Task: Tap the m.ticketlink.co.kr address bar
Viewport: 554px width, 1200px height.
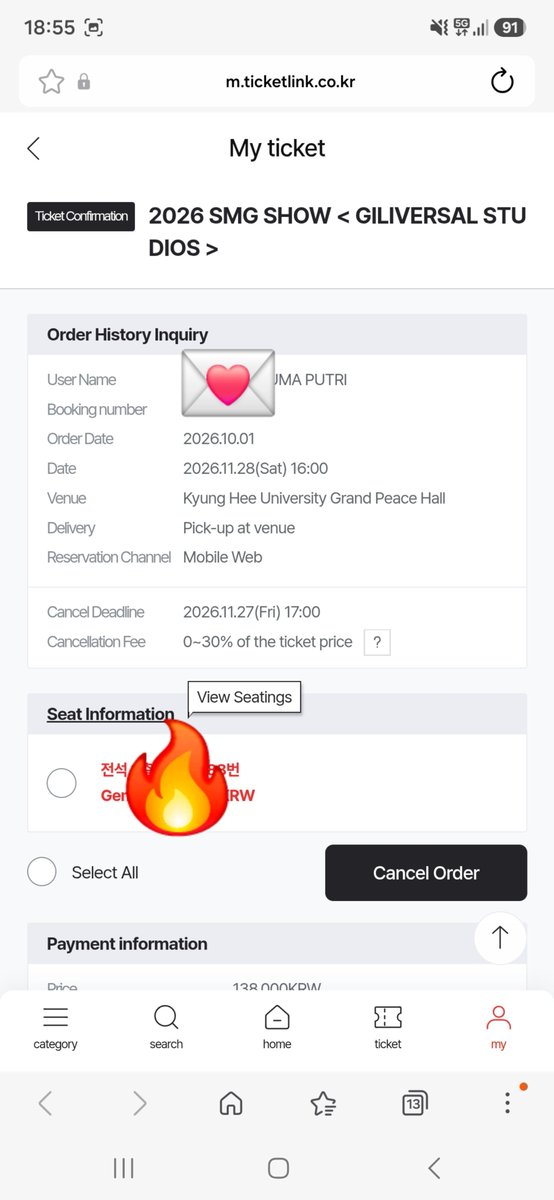Action: [x=290, y=81]
